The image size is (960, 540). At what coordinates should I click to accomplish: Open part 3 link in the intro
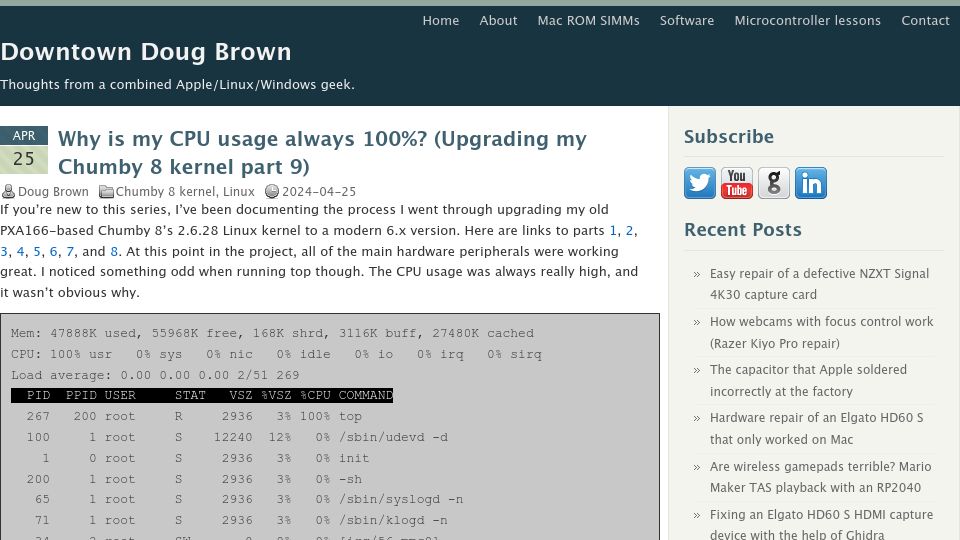tap(4, 252)
